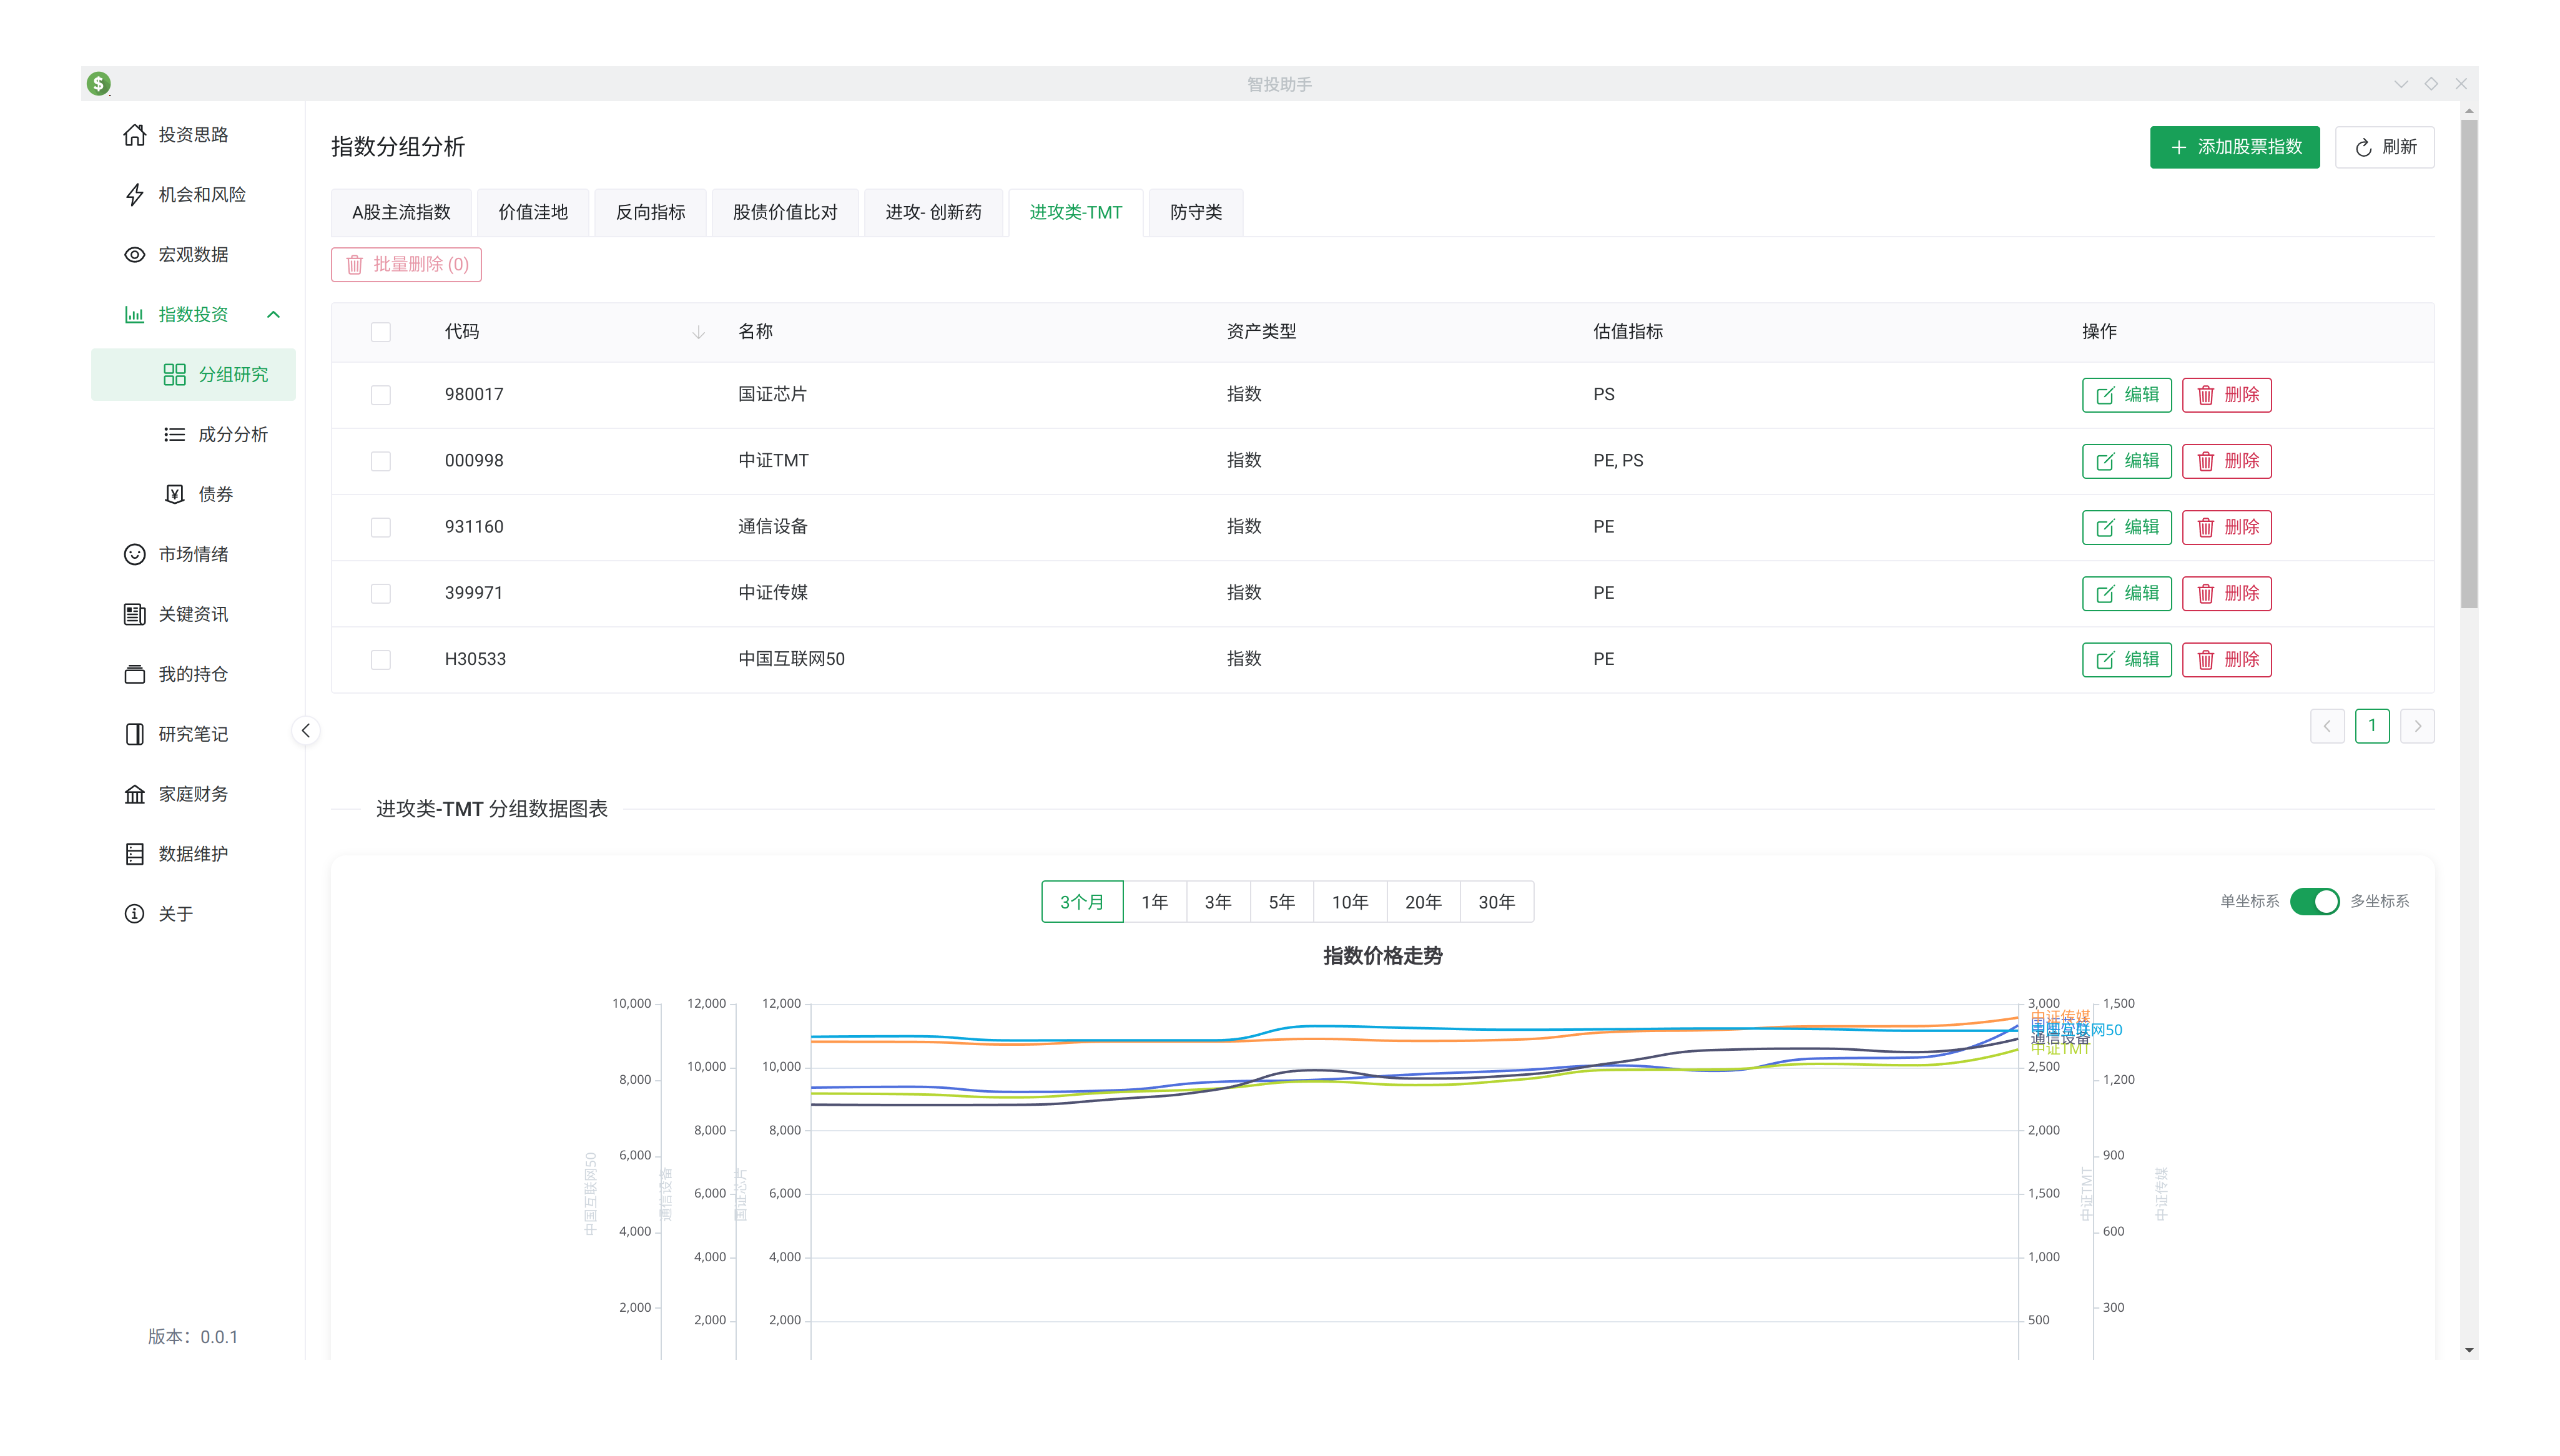Click the 添加股票指数 button
2560x1456 pixels.
2234,147
